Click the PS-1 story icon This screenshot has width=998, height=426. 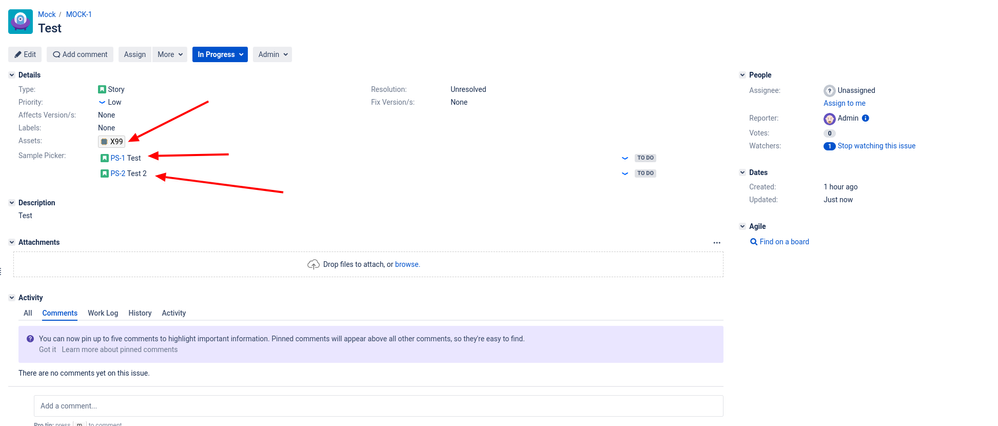104,157
